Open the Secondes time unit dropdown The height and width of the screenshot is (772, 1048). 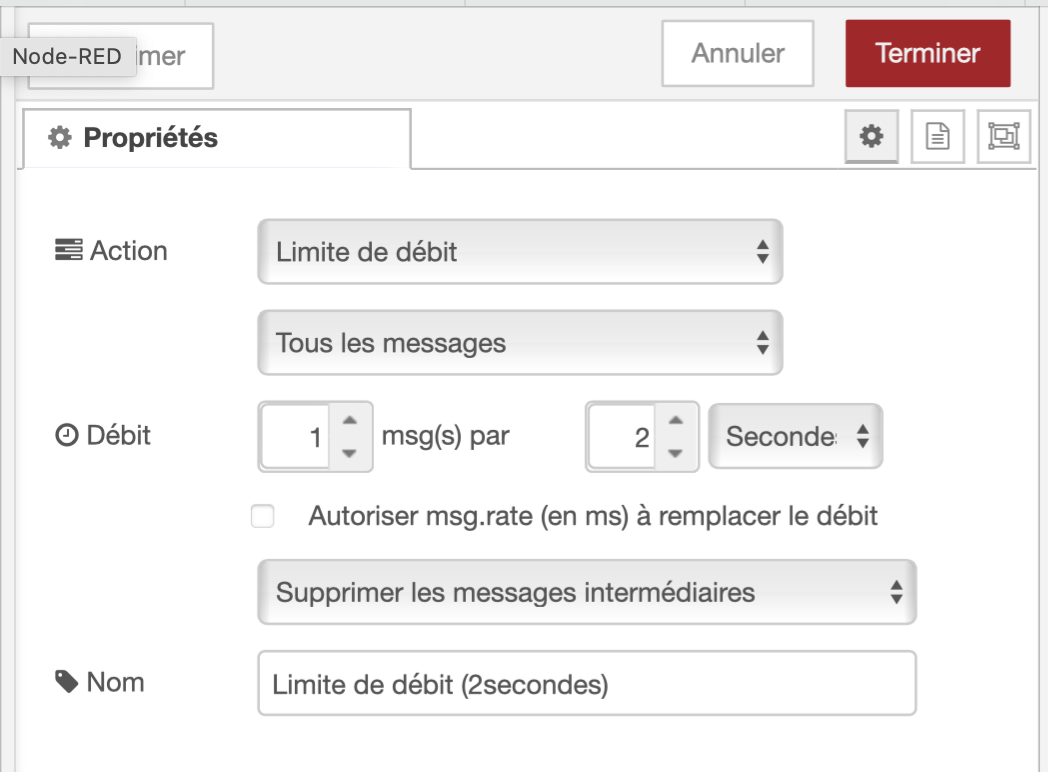click(795, 437)
